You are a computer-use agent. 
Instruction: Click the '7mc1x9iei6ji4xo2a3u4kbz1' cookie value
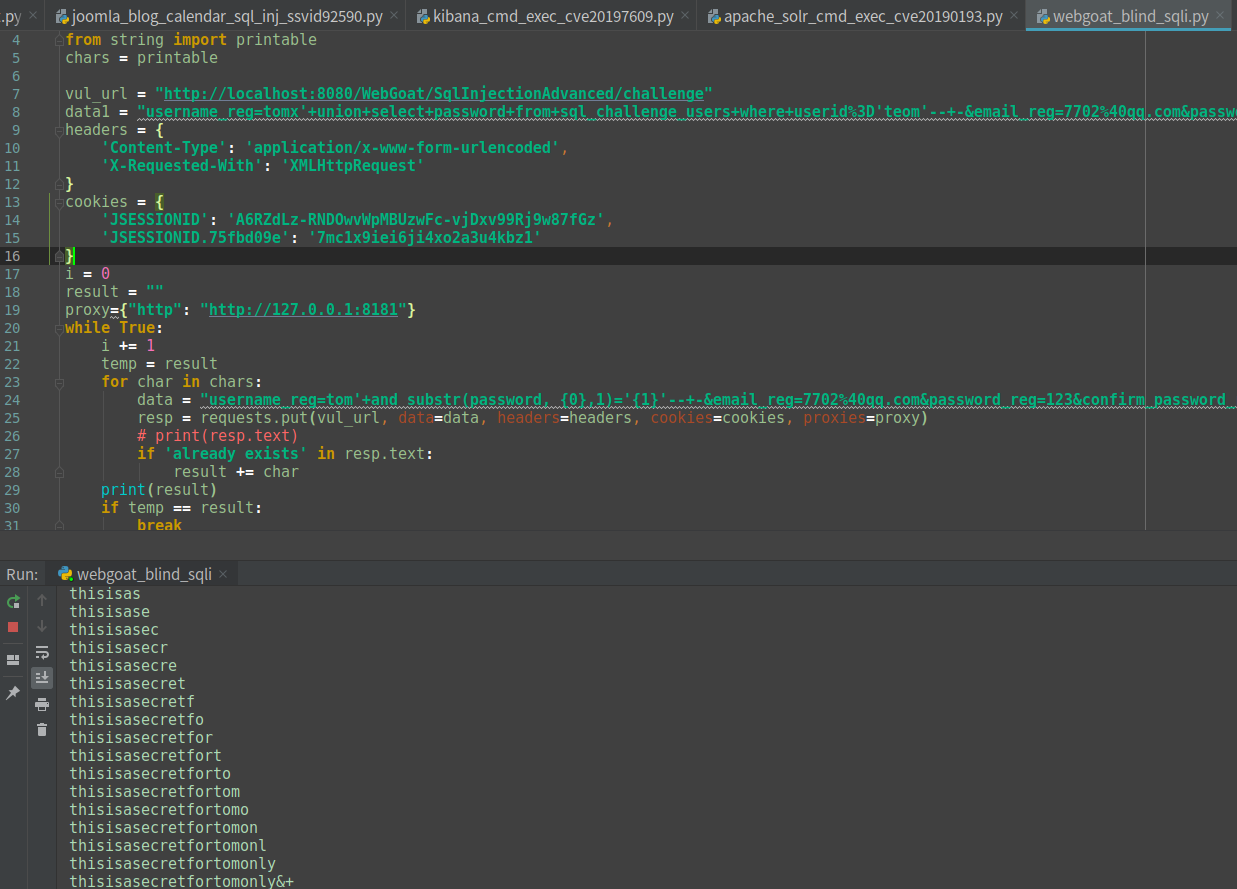pos(425,238)
